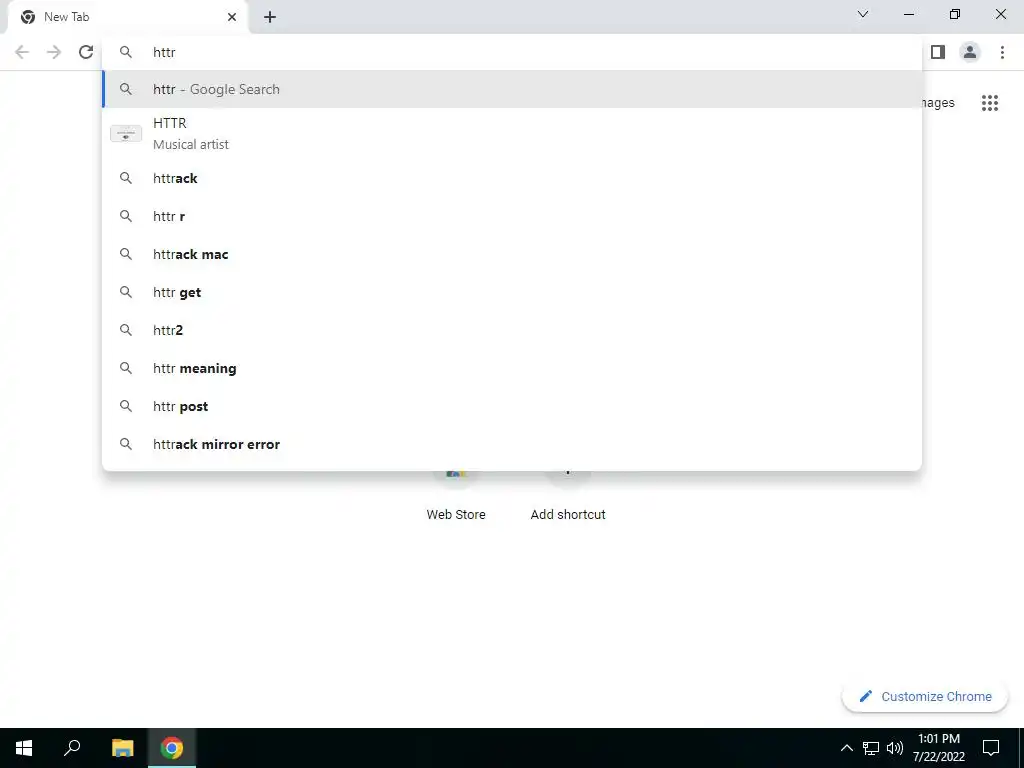Open the notification center icon
1024x768 pixels.
[991, 748]
